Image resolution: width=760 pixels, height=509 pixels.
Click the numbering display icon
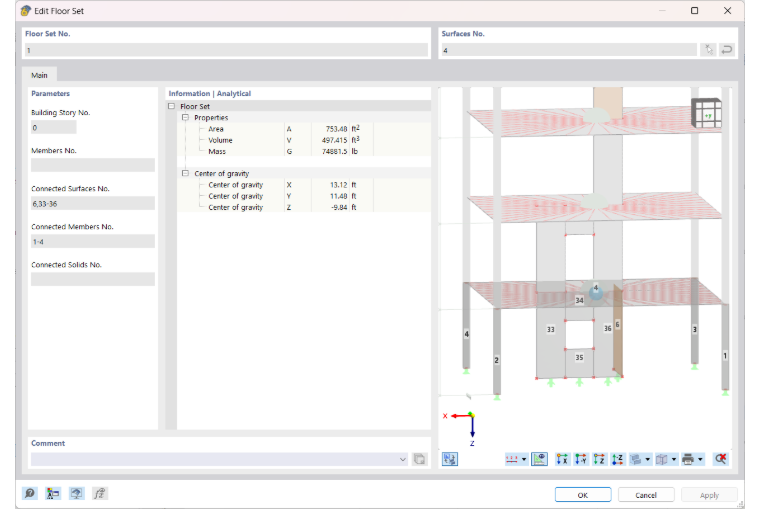[512, 459]
